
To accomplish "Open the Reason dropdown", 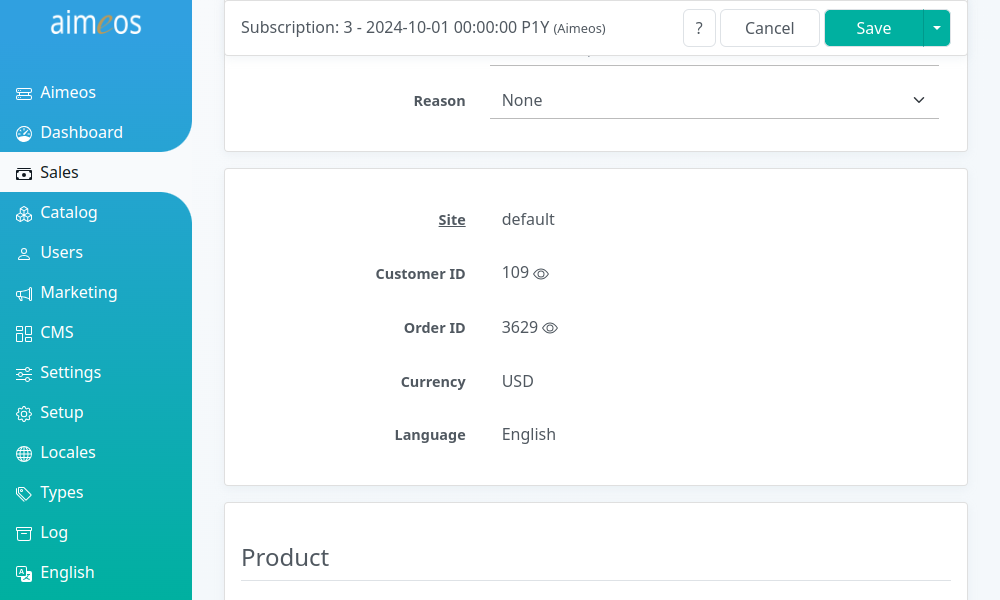I will (714, 100).
